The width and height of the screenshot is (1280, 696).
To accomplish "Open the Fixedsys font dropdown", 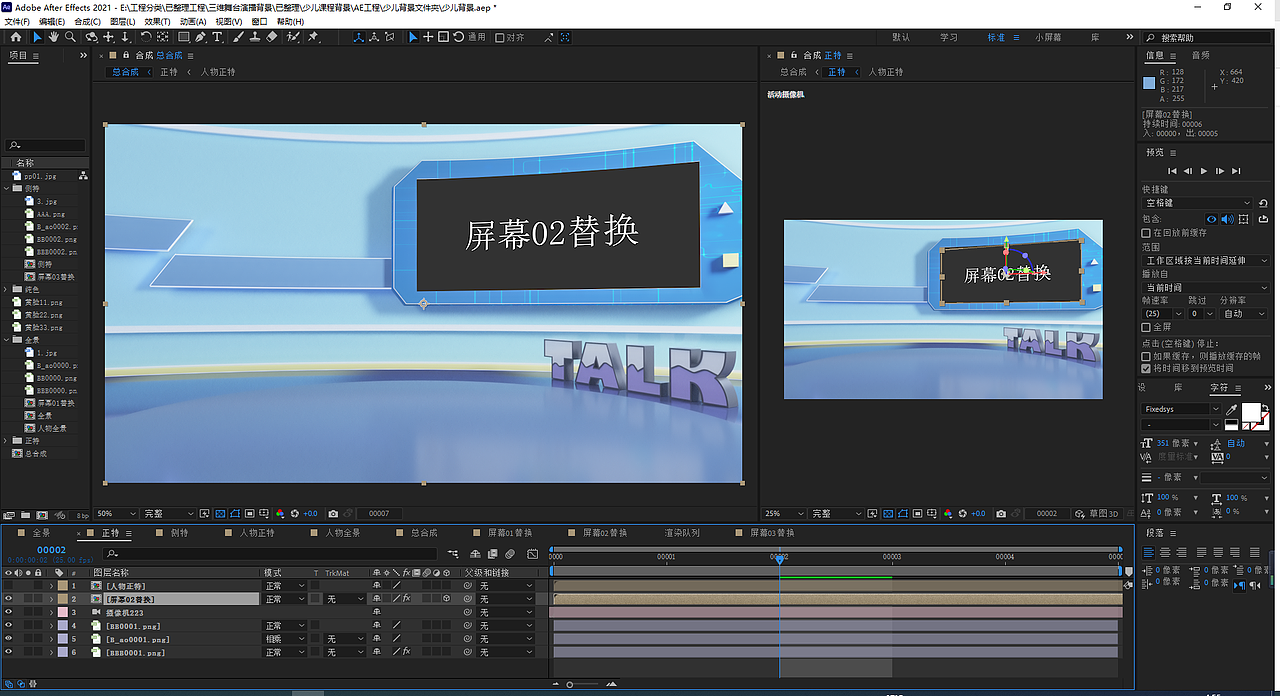I will tap(1181, 409).
